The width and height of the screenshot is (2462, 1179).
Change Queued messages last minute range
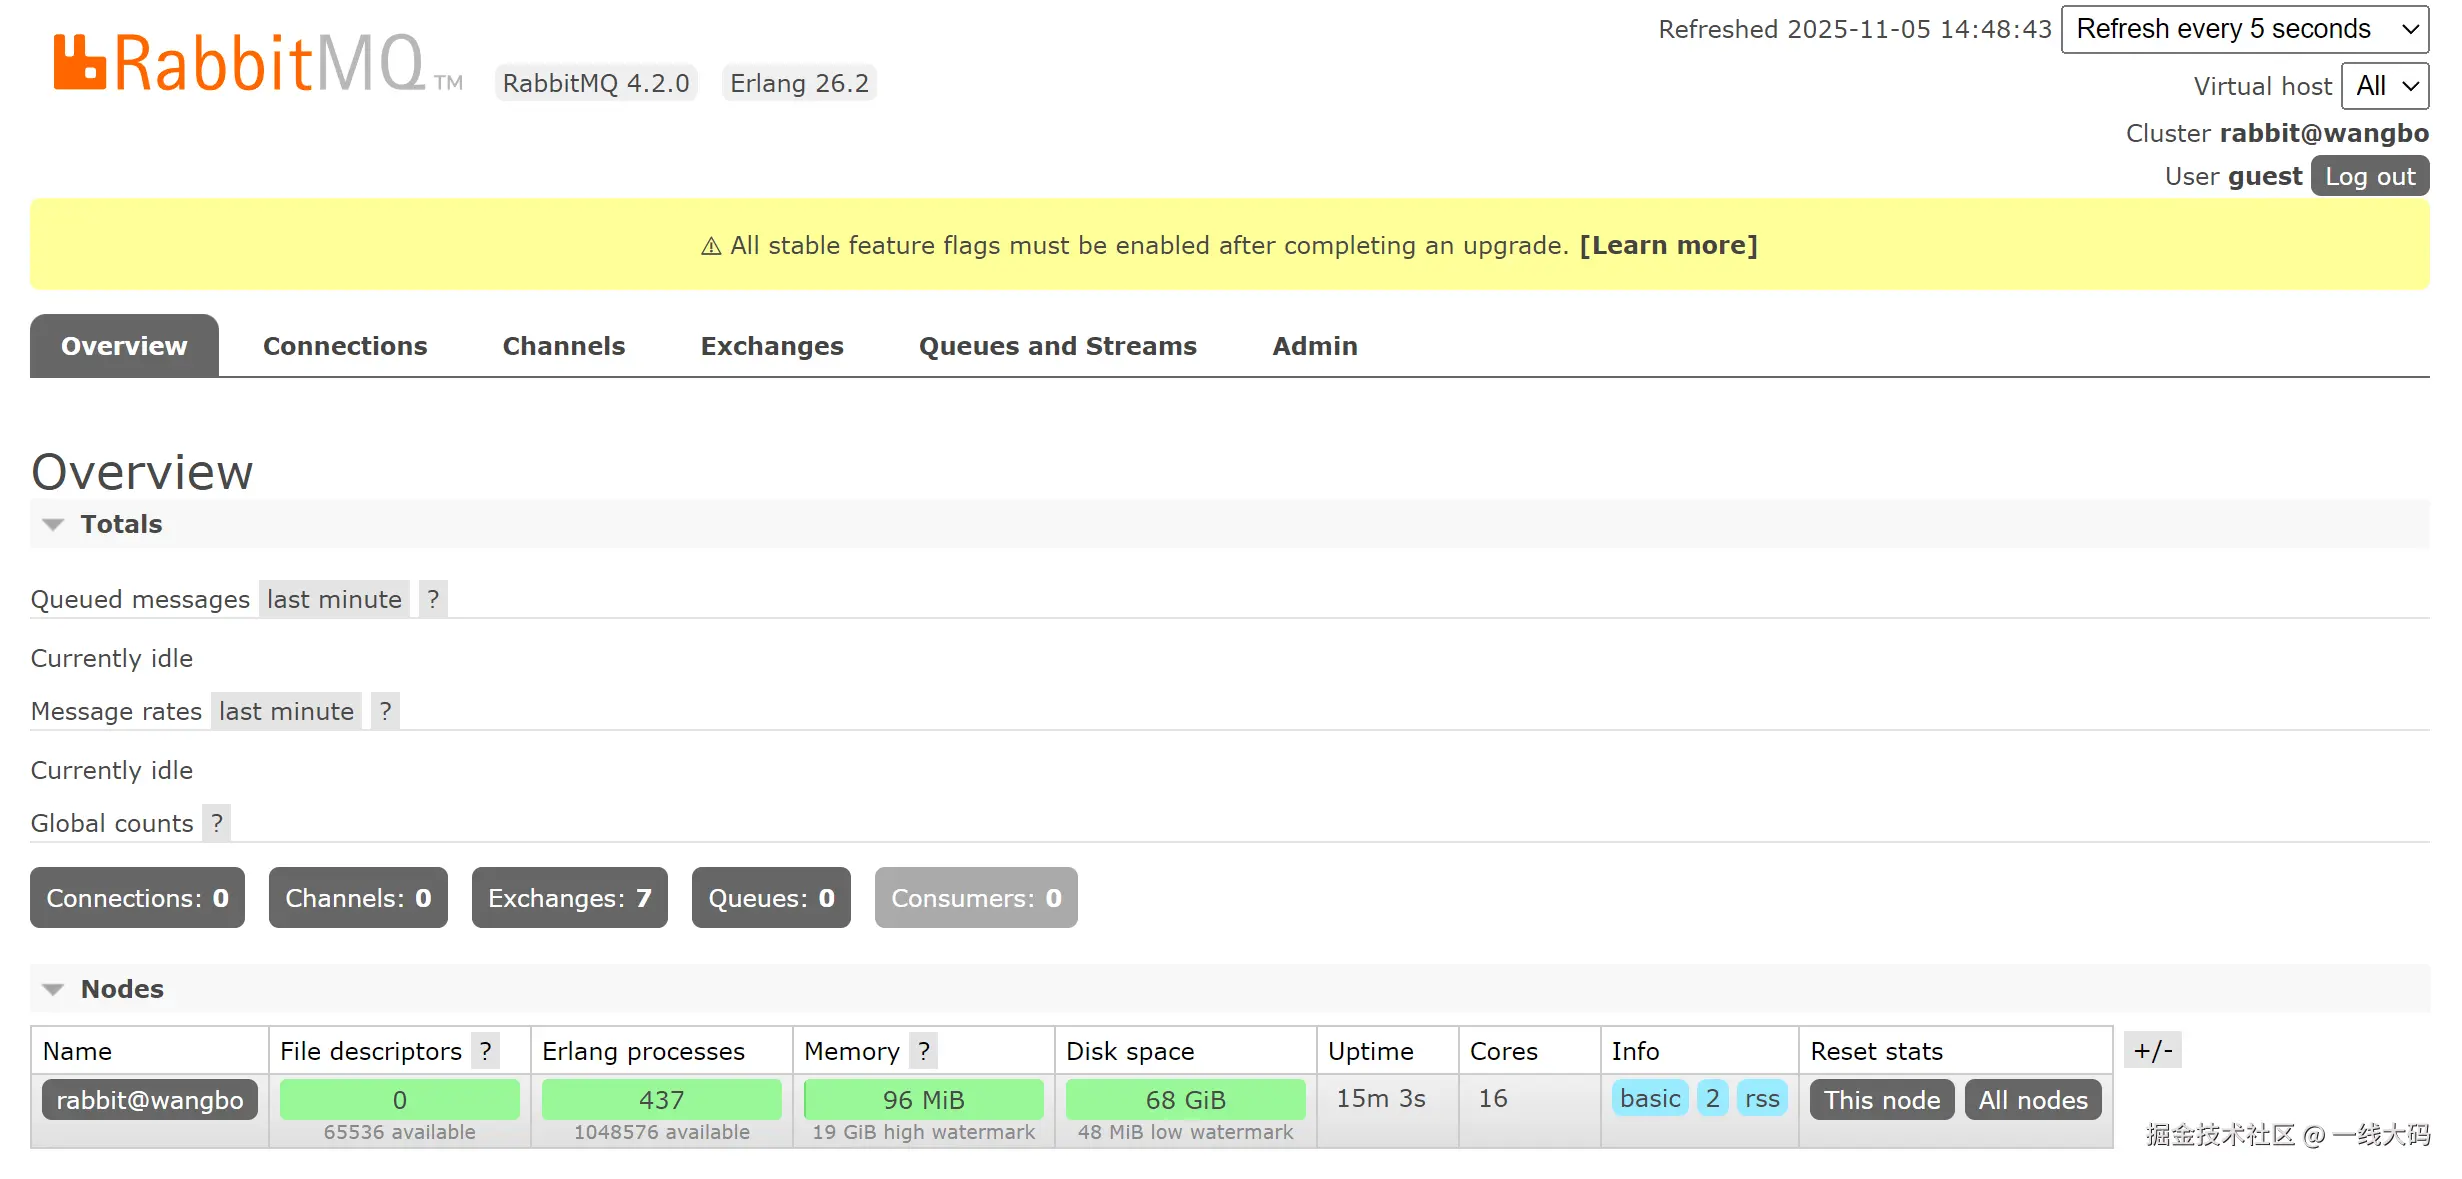[x=334, y=599]
